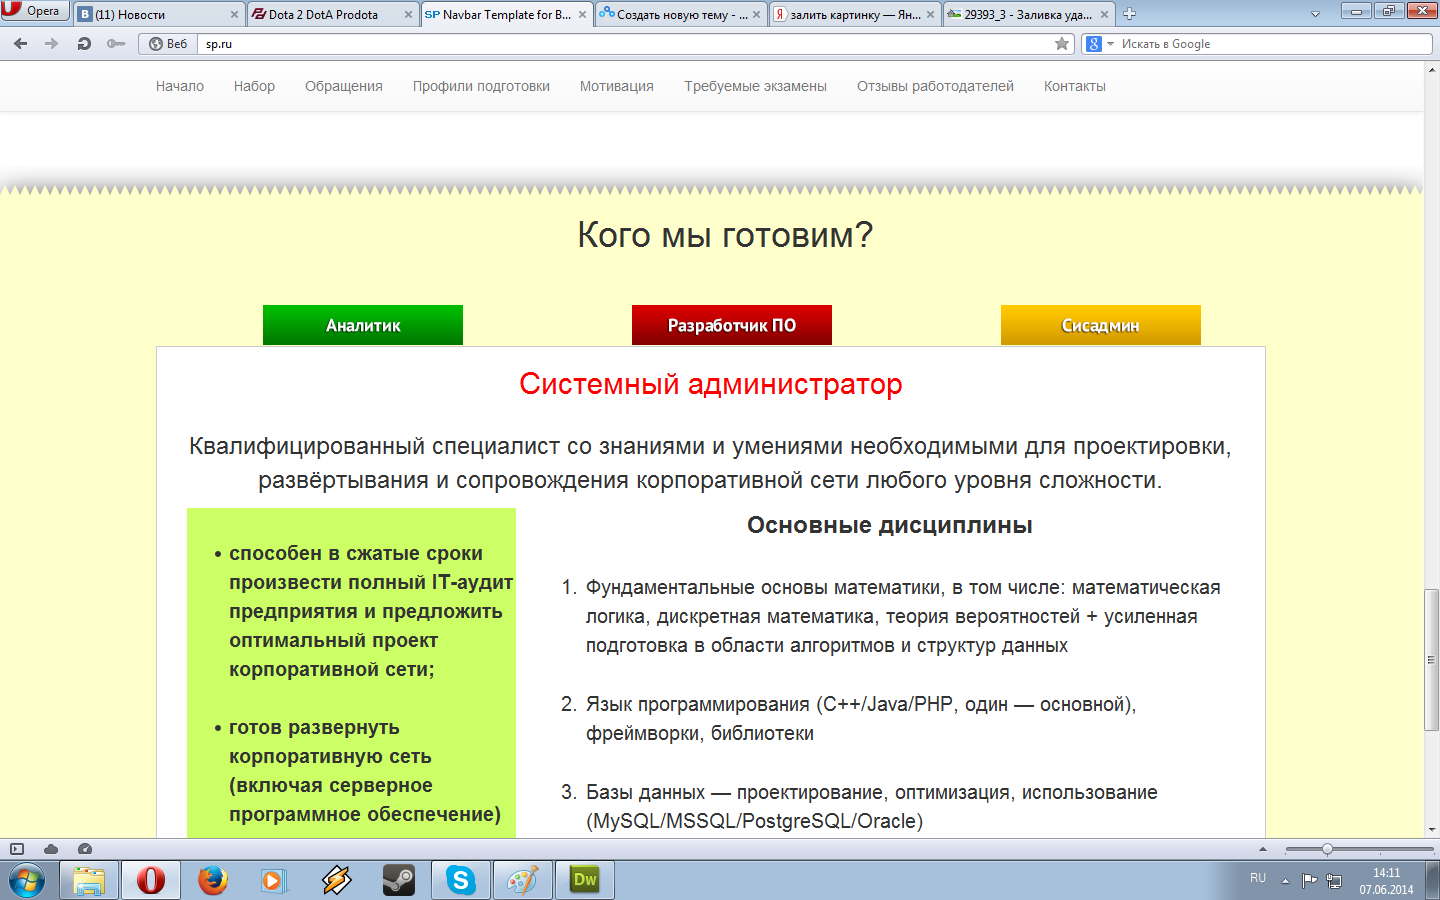Viewport: 1440px width, 900px height.
Task: Reload the page with the refresh icon
Action: point(84,44)
